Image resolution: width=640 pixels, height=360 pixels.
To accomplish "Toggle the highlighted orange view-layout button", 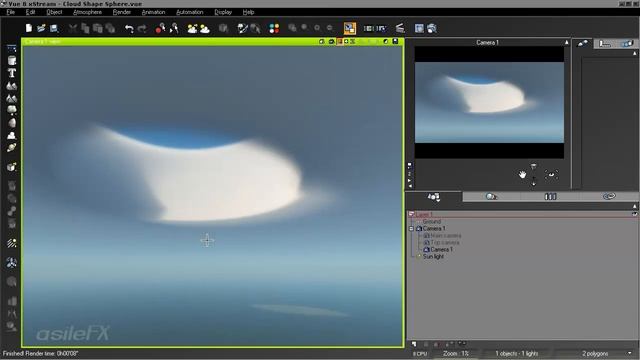I will coord(350,28).
